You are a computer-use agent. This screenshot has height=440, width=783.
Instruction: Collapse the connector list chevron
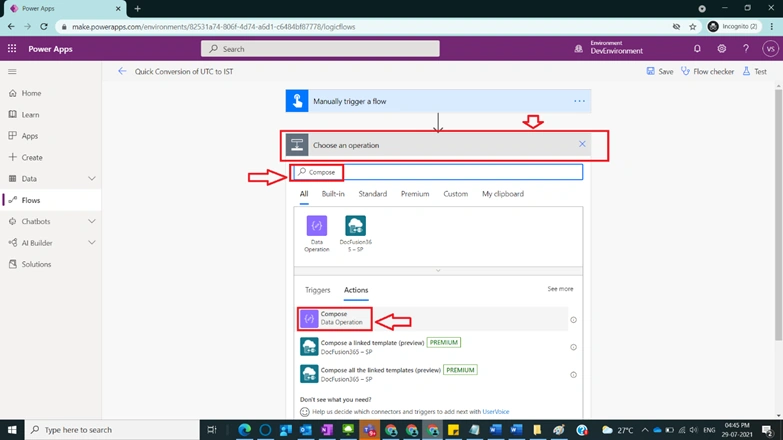point(438,271)
